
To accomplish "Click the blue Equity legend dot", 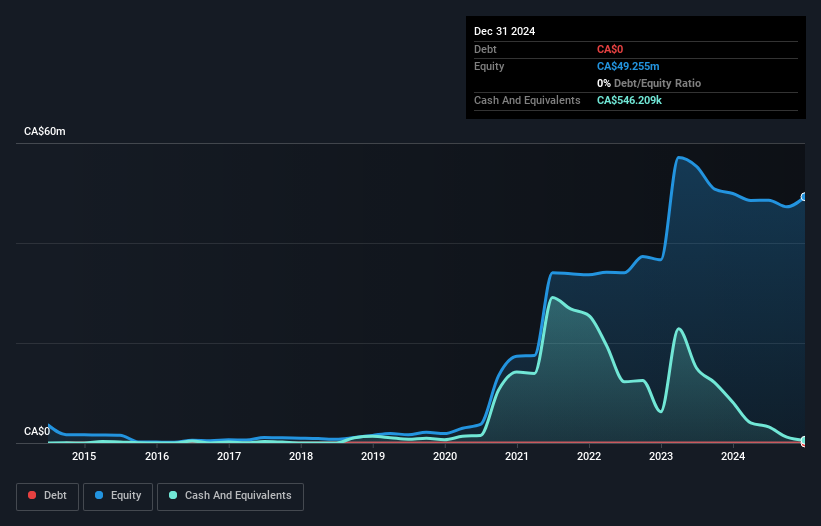I will [99, 495].
